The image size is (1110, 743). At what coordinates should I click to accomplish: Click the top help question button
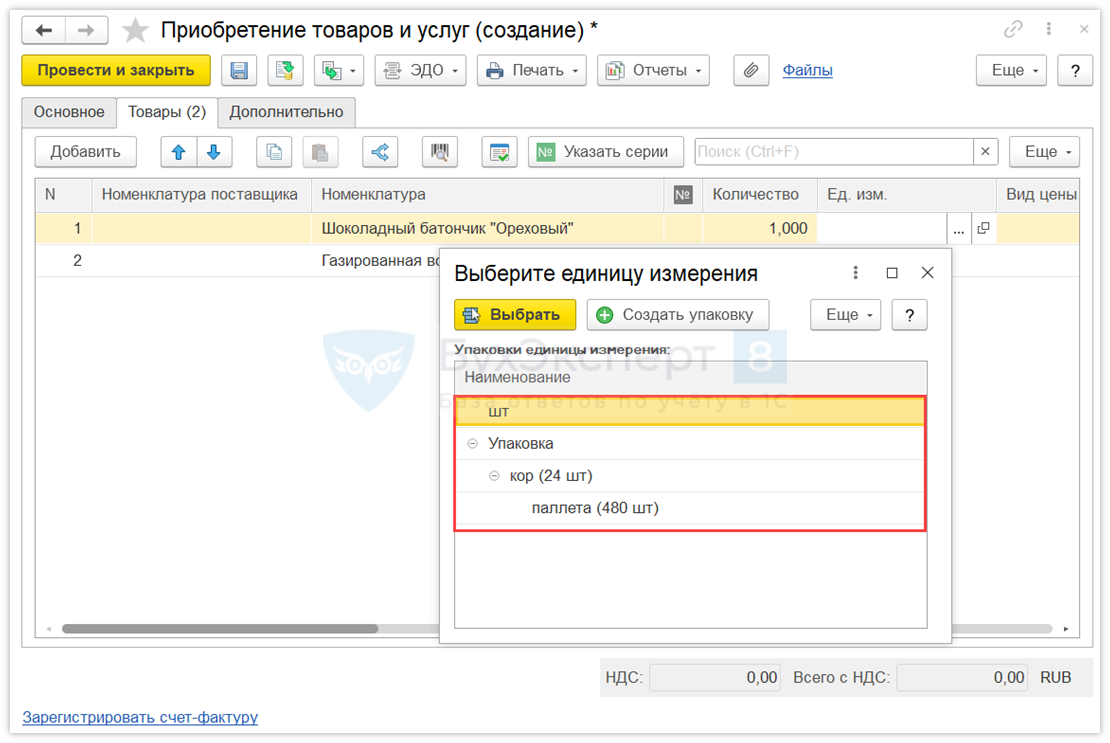(1075, 70)
